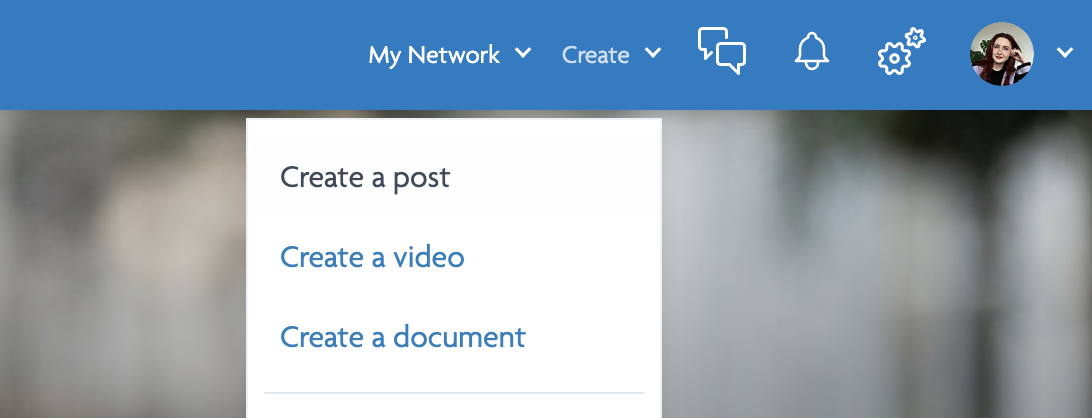
Task: Select the Create a document link
Action: tap(402, 337)
